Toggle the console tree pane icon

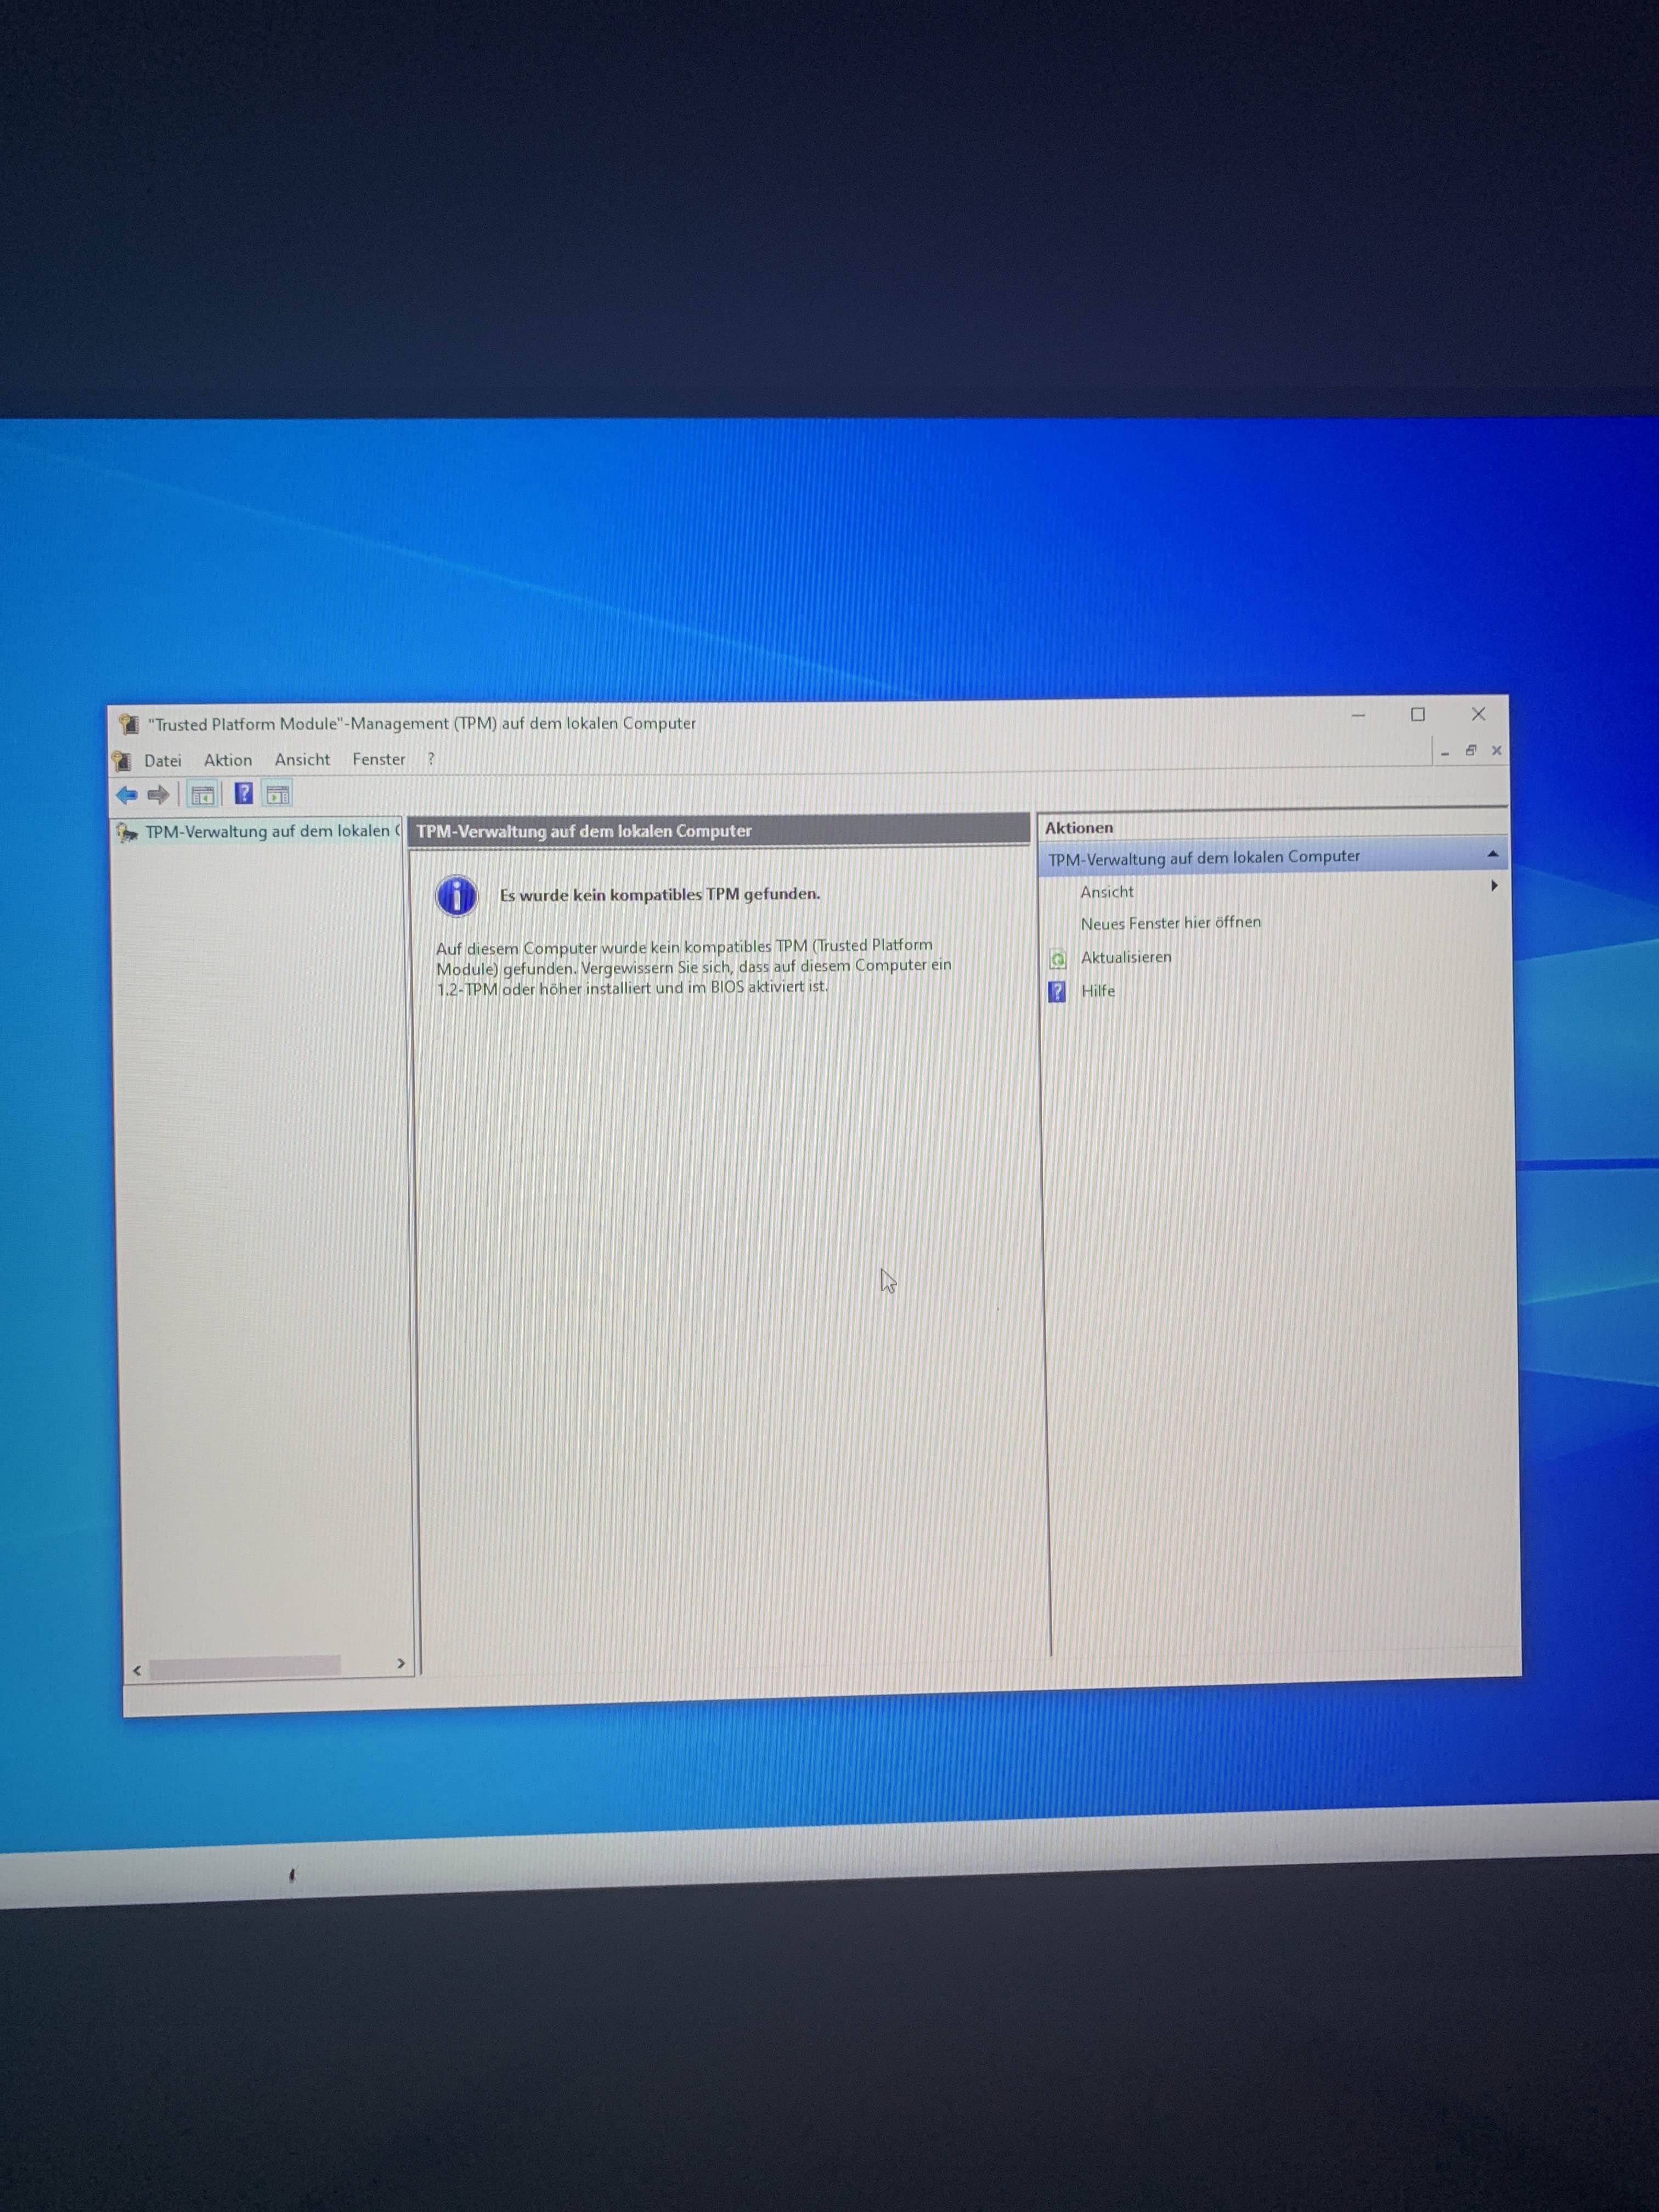202,795
